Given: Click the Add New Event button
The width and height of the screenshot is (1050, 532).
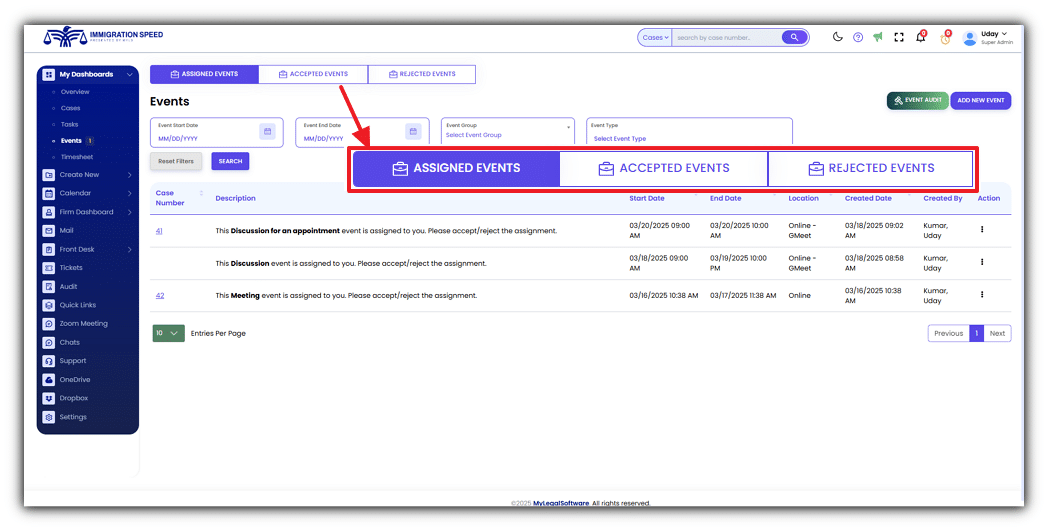Looking at the screenshot, I should (980, 101).
